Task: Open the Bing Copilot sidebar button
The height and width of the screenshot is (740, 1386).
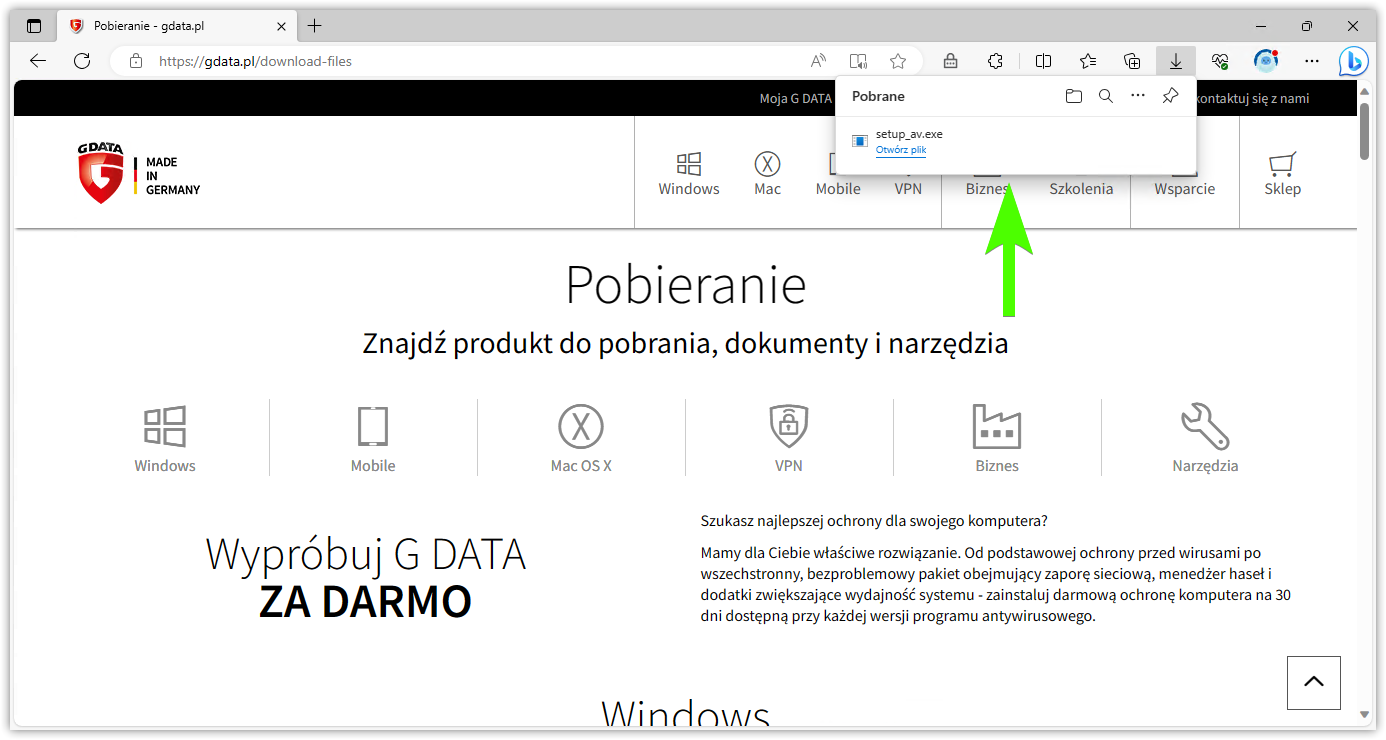Action: coord(1354,61)
